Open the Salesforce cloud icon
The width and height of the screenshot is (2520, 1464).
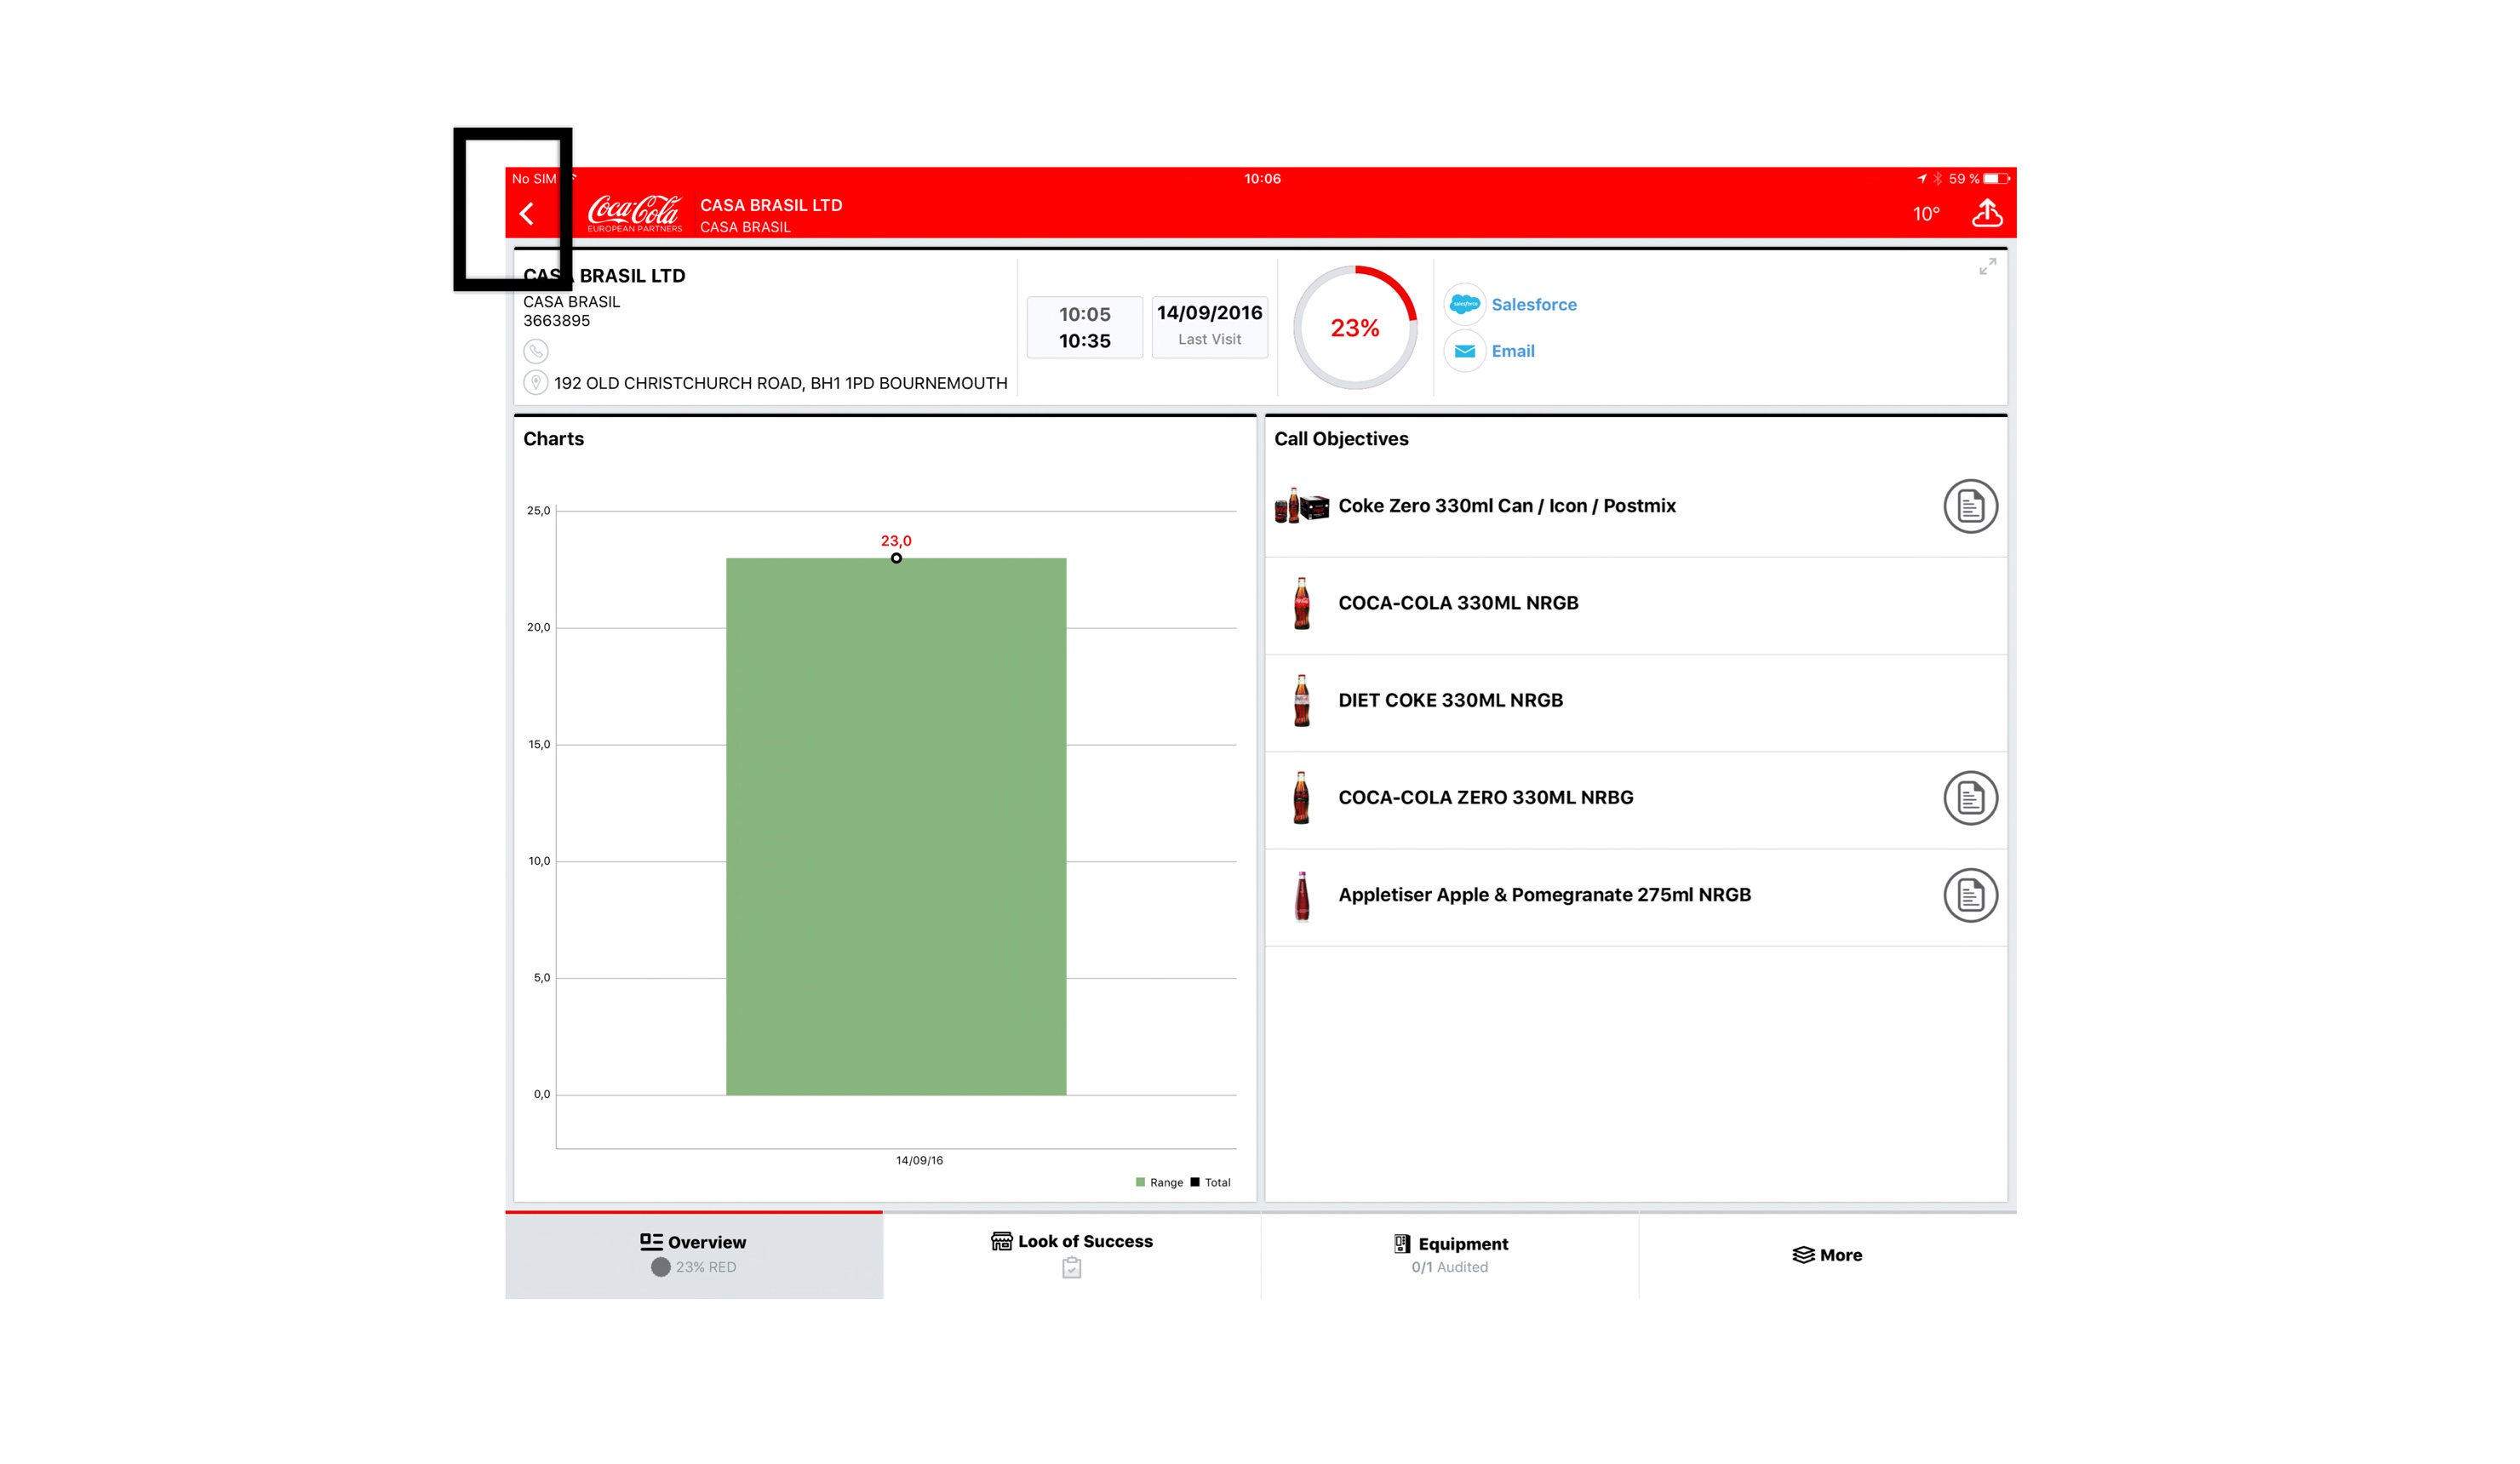pos(1464,304)
